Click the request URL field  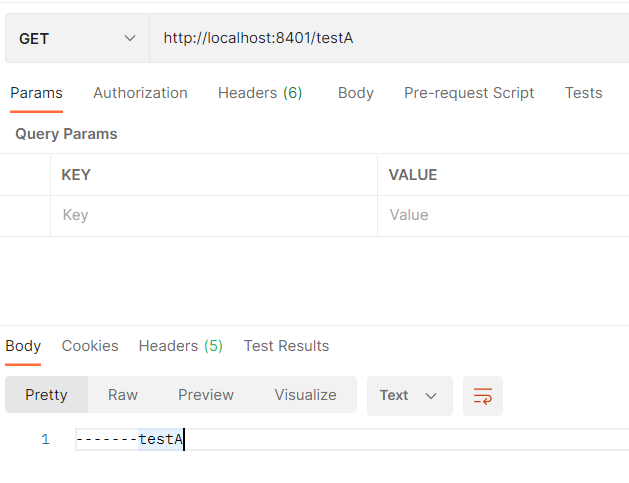389,39
